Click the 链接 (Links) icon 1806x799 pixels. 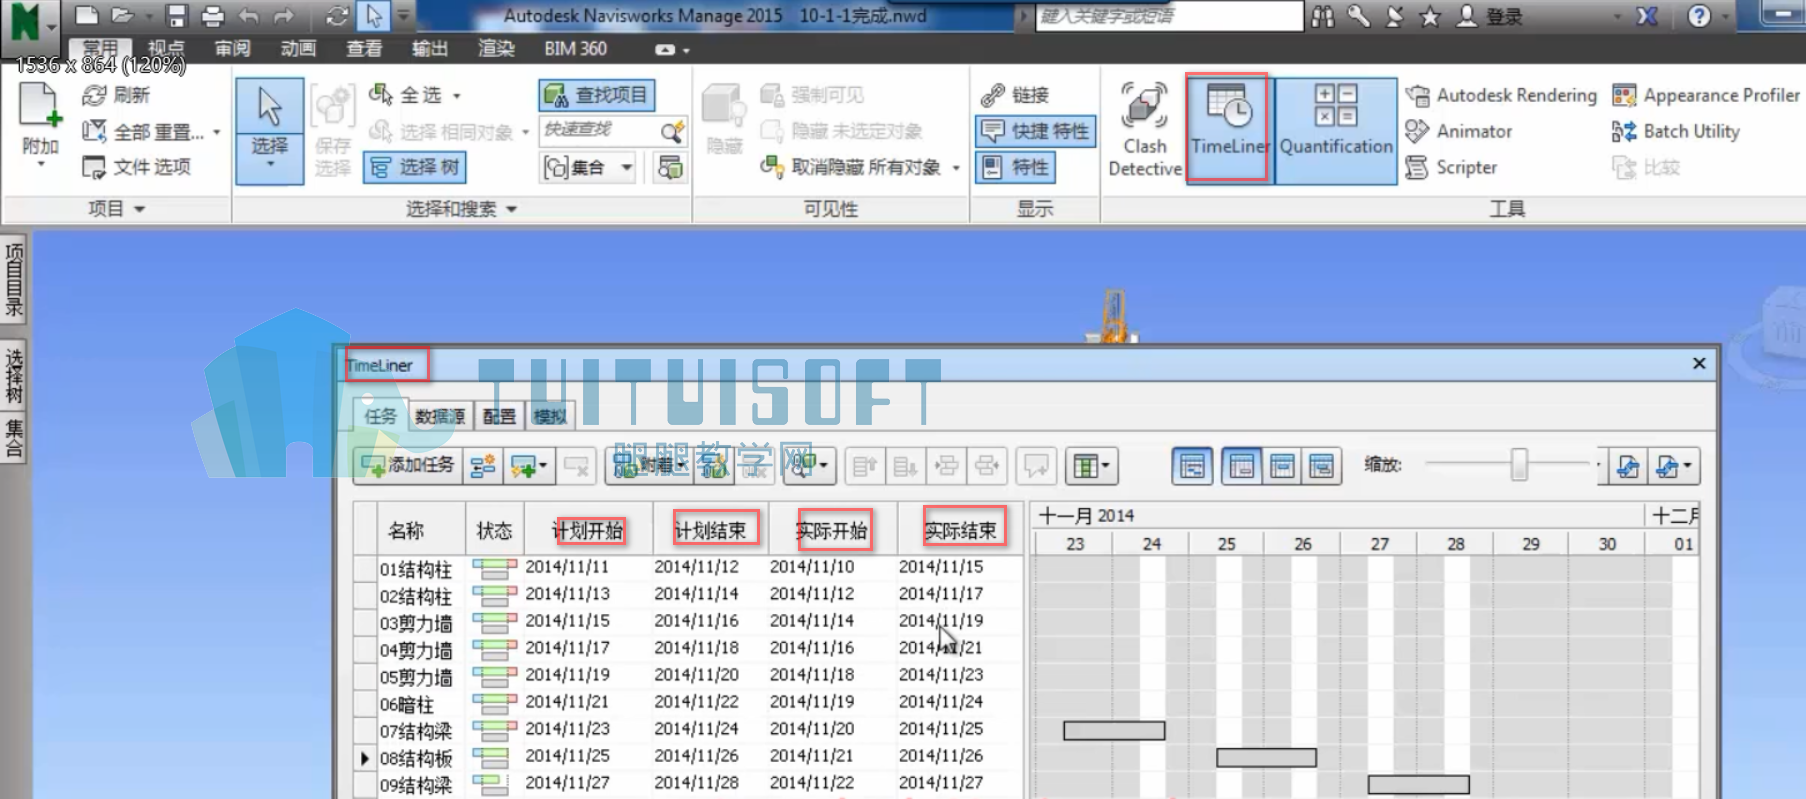click(1015, 95)
